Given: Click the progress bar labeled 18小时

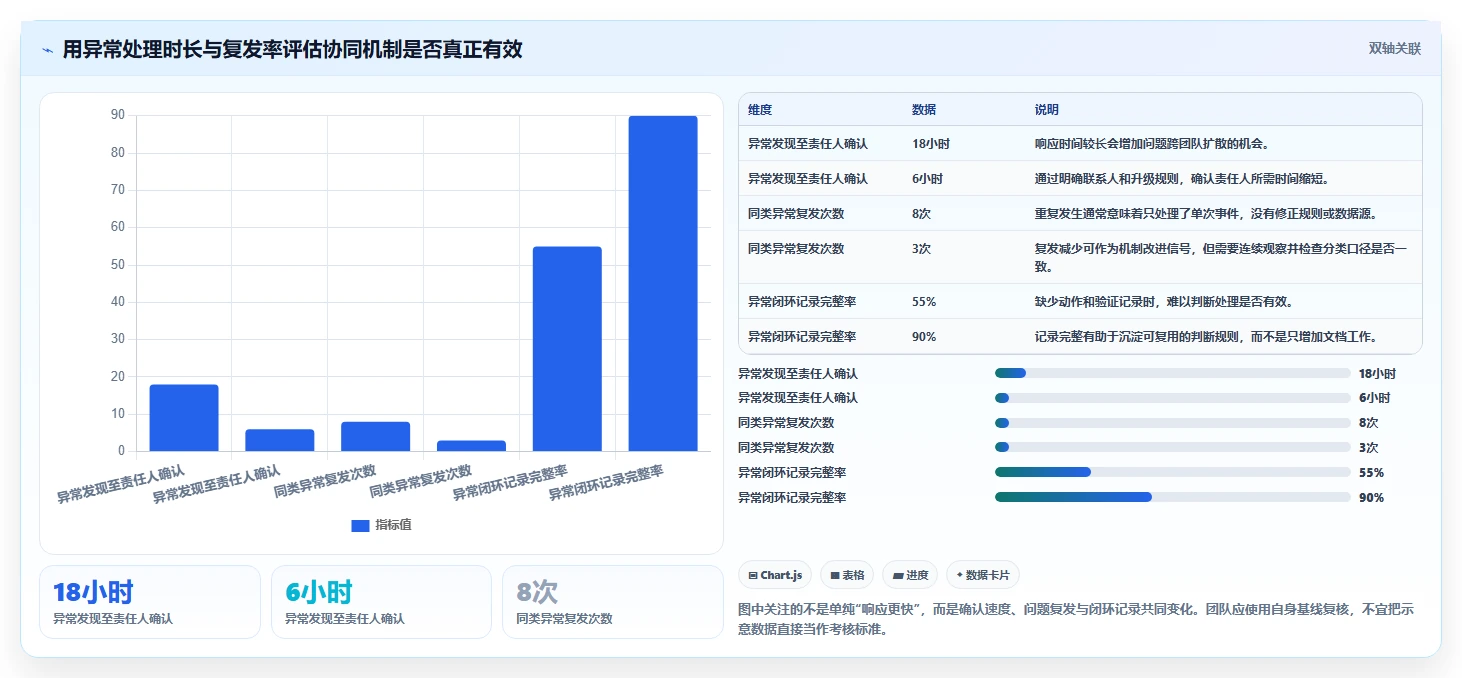Looking at the screenshot, I should (x=1173, y=373).
